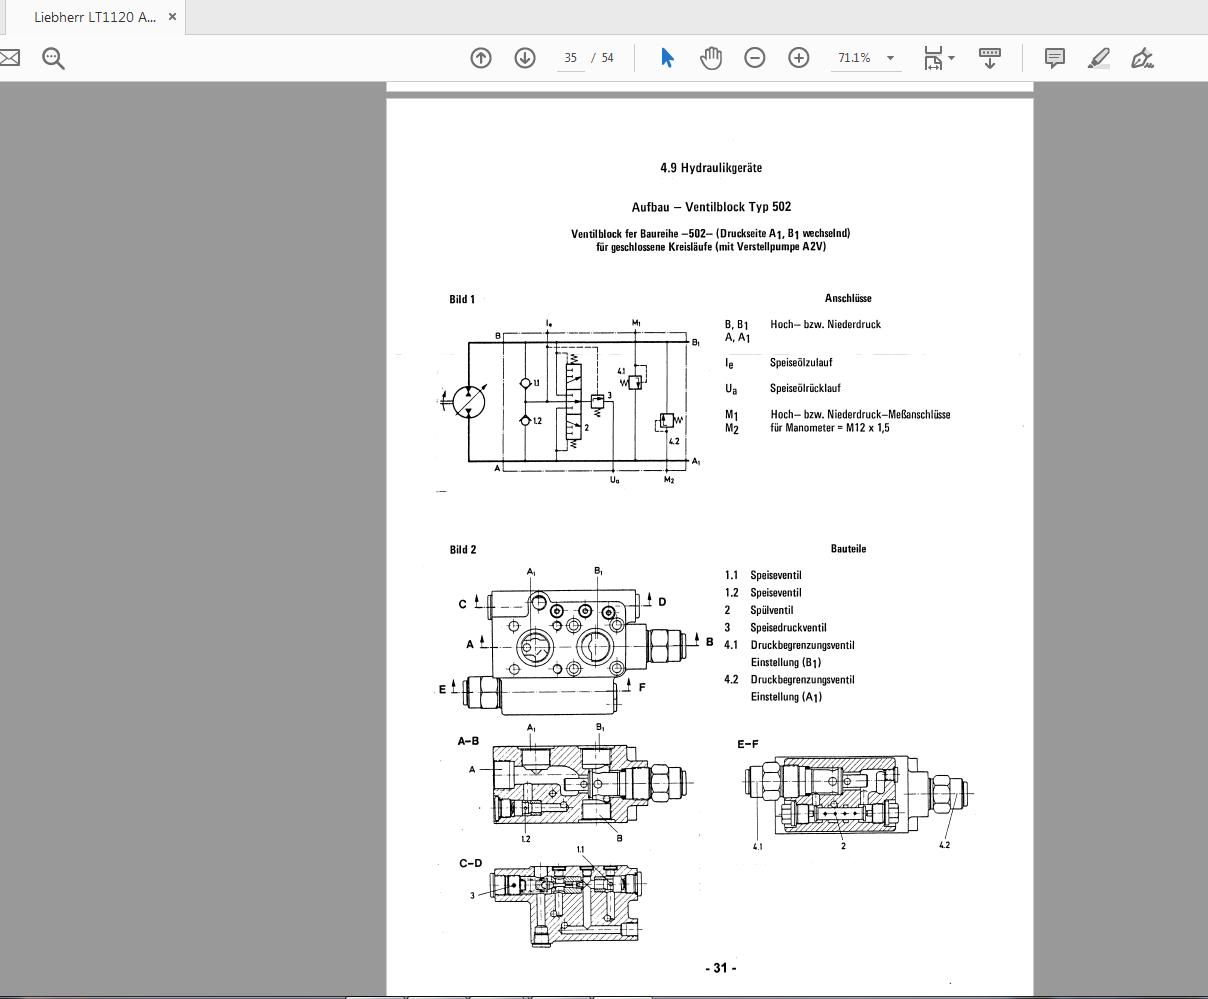Open the Comment tool
The image size is (1208, 999).
tap(1054, 58)
